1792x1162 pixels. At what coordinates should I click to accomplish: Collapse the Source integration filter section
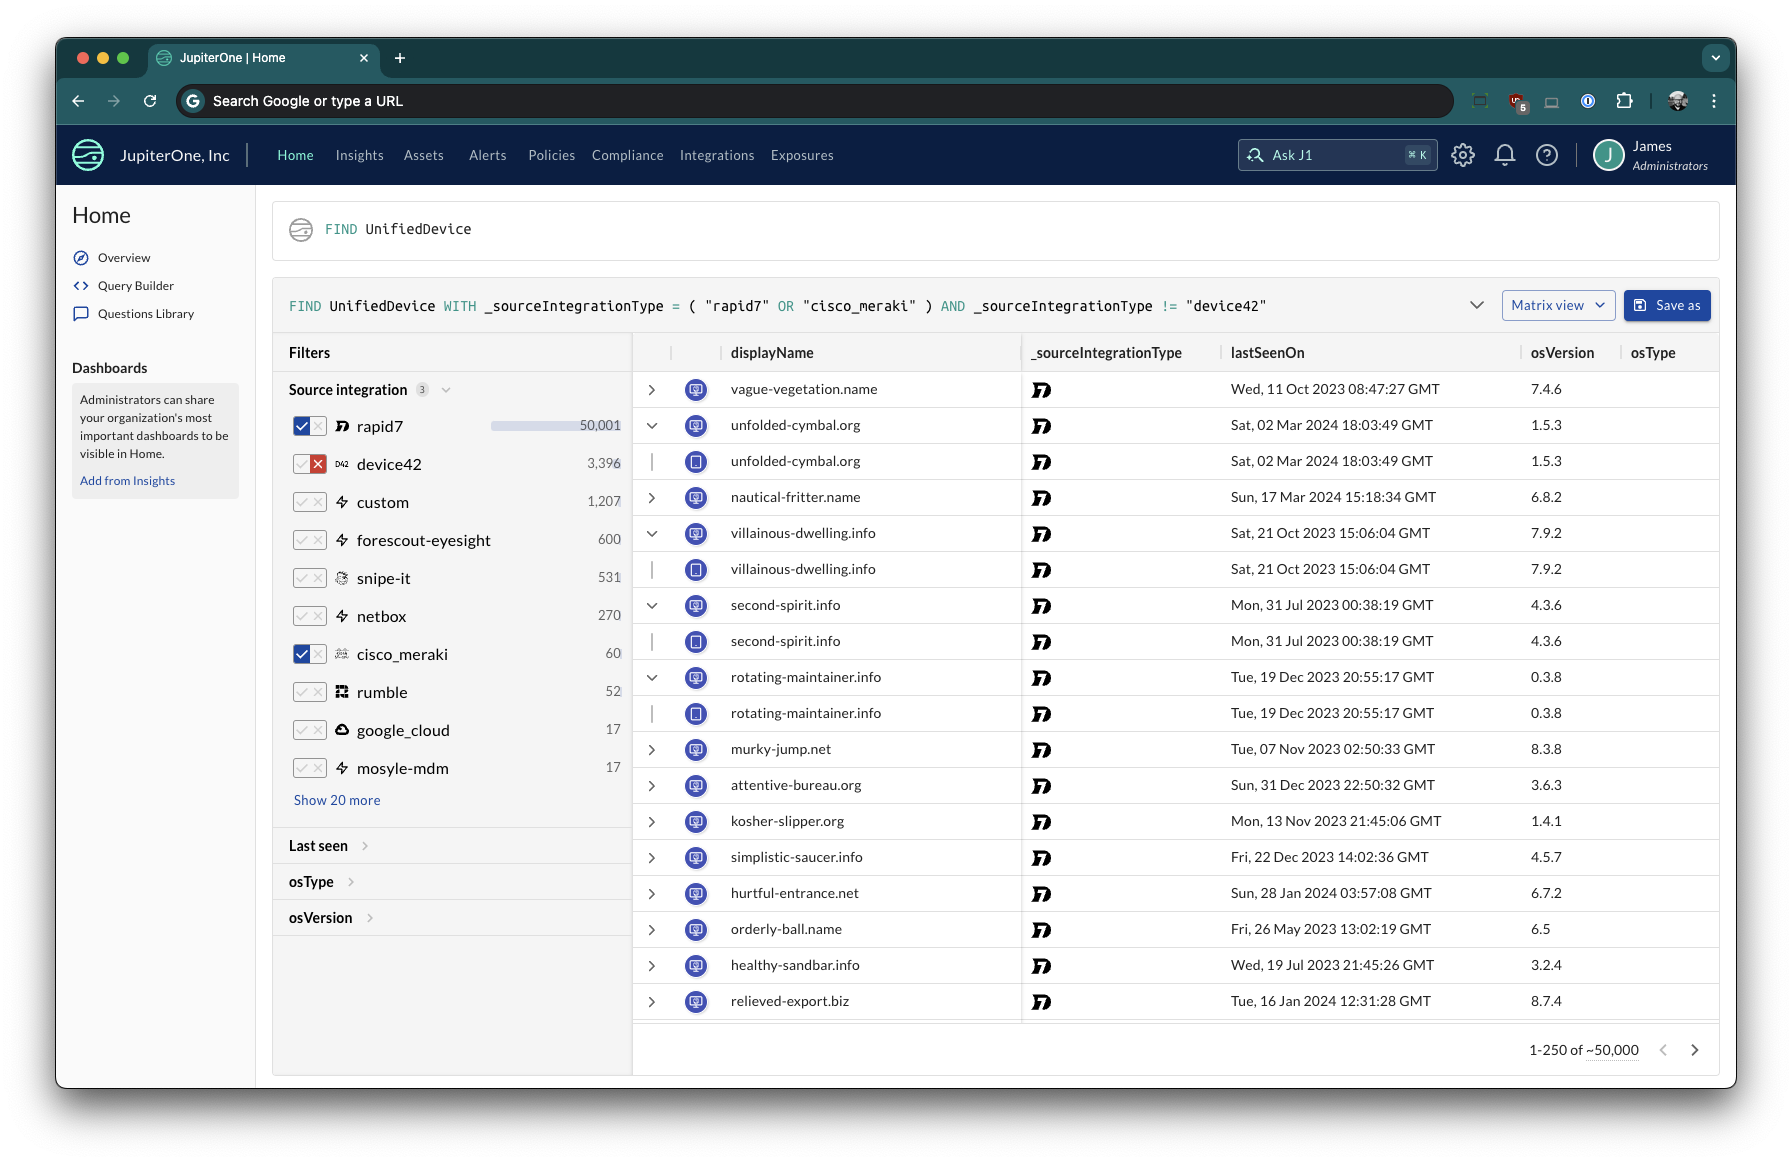pos(446,390)
